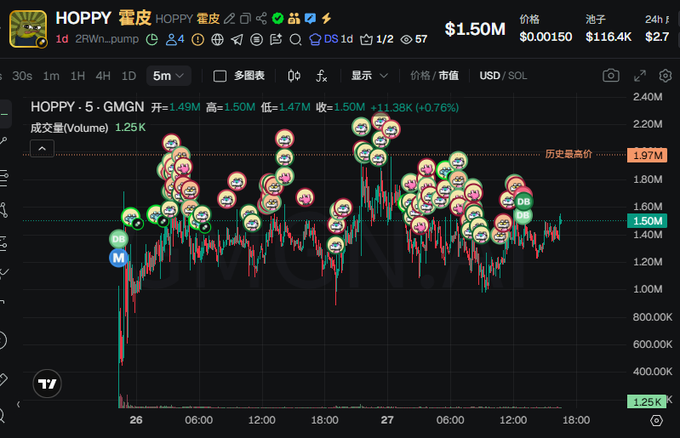Click the note with sparkle icon

[x=276, y=40]
